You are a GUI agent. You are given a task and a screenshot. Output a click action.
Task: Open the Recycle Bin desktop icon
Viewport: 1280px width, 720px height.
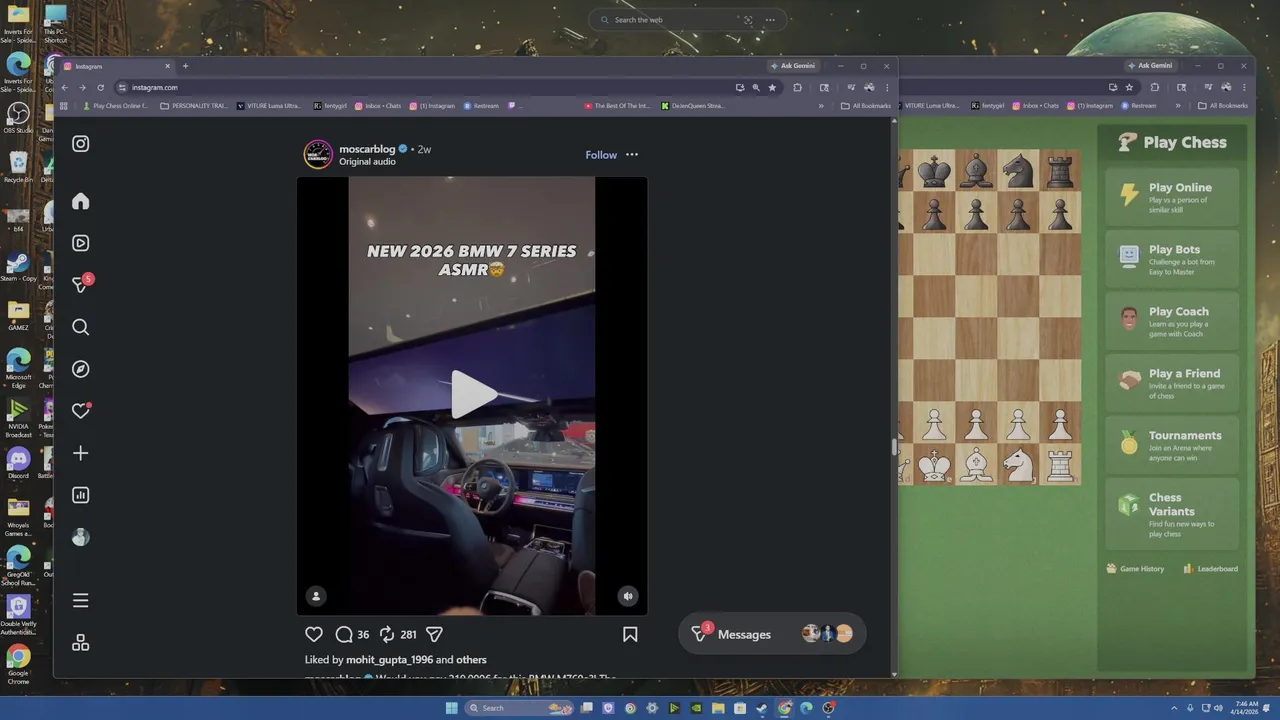pos(18,167)
